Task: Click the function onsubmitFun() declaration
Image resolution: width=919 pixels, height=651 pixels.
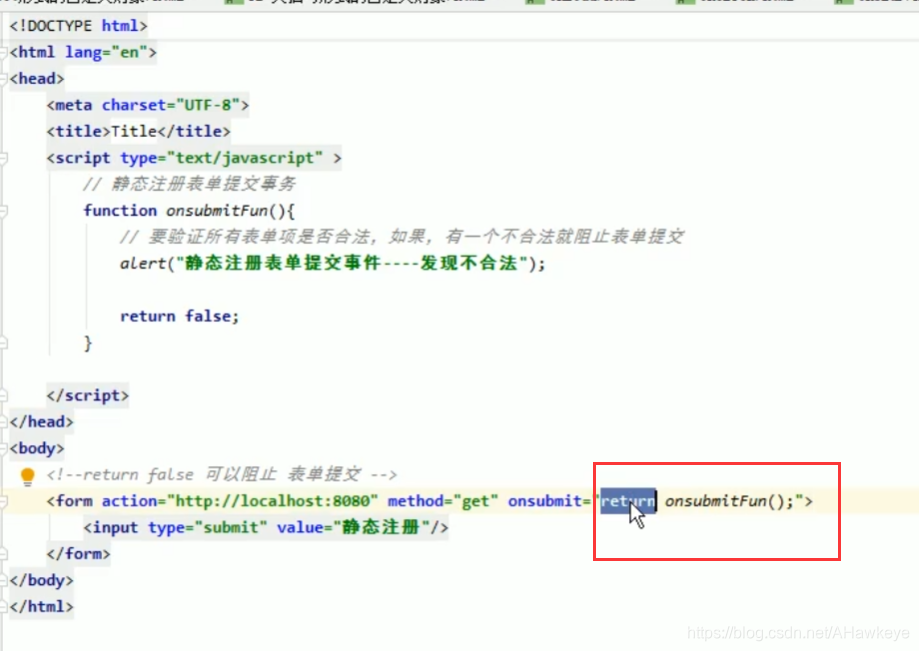Action: point(189,210)
